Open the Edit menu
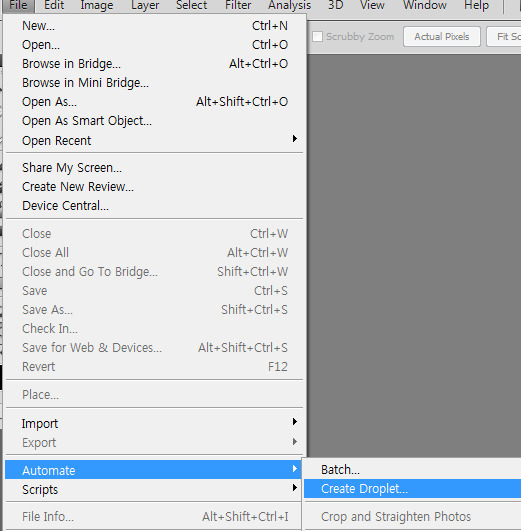This screenshot has height=531, width=521. coord(54,6)
